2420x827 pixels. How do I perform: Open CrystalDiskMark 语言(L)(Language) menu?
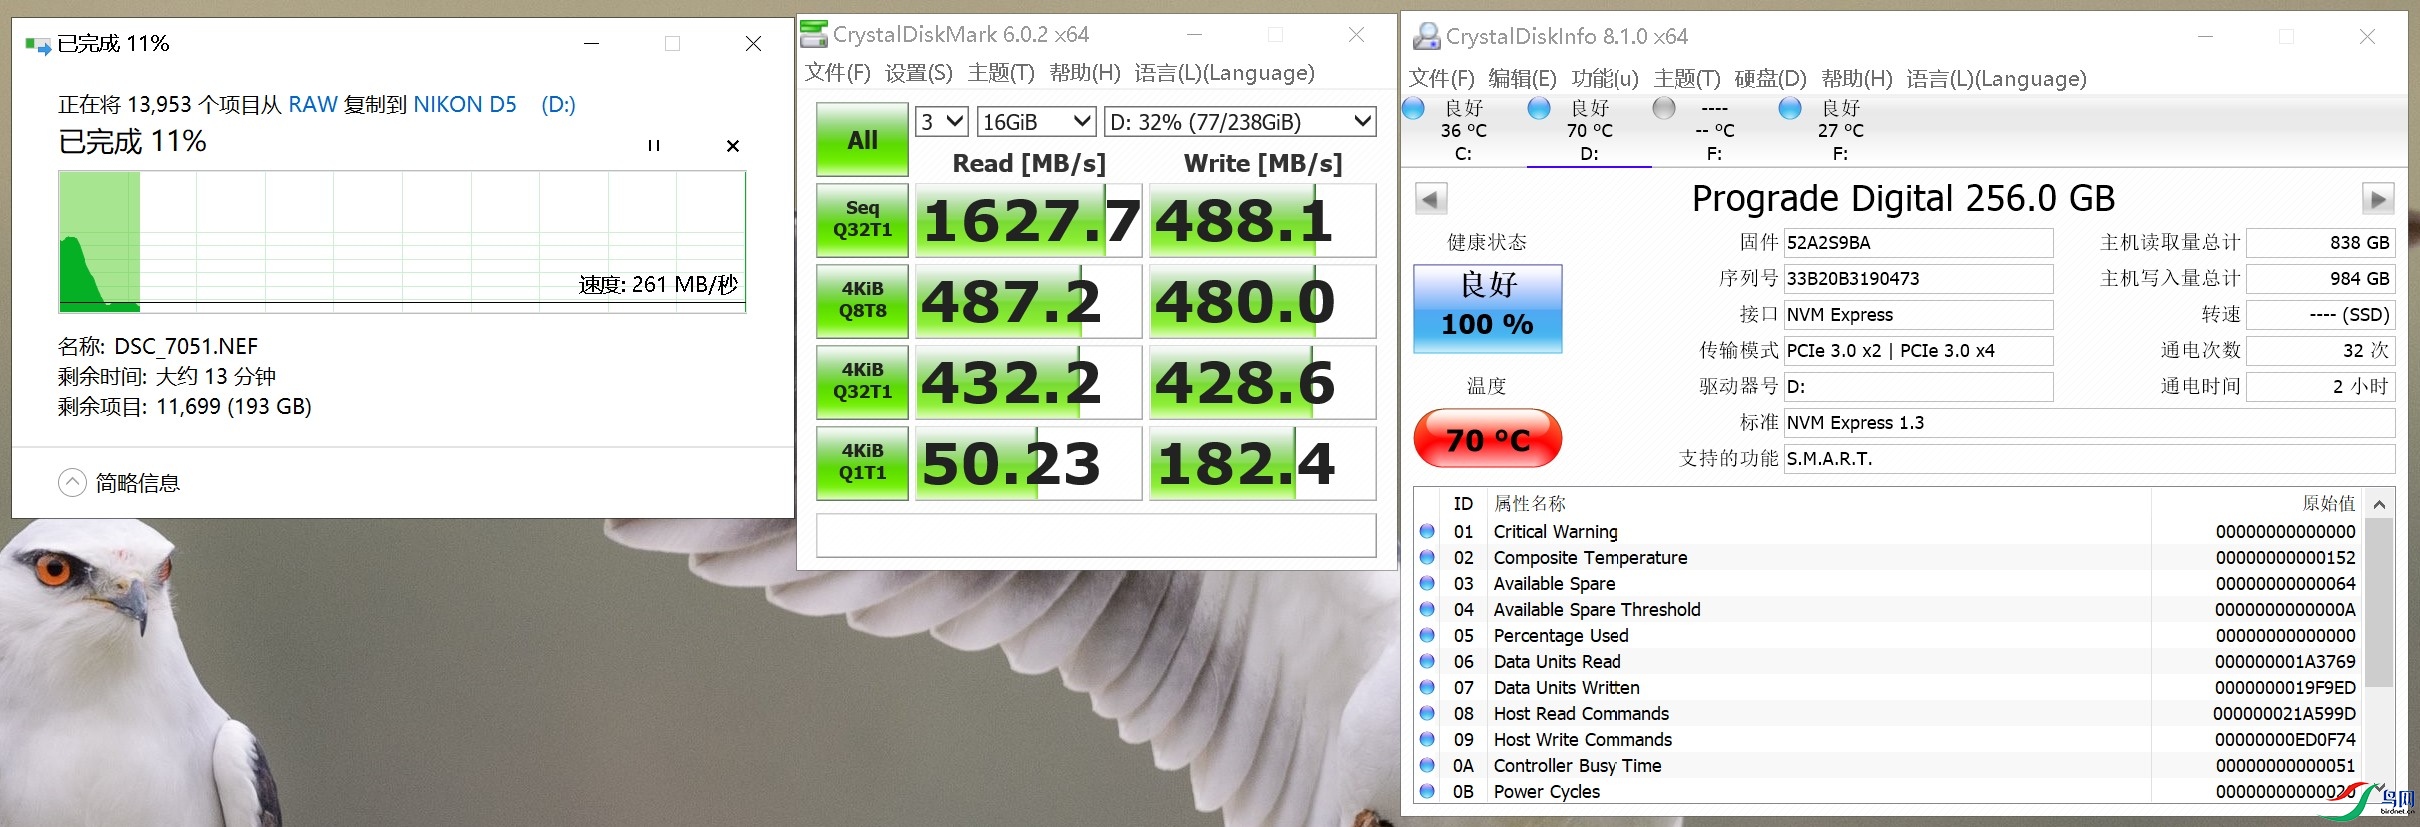point(1224,73)
